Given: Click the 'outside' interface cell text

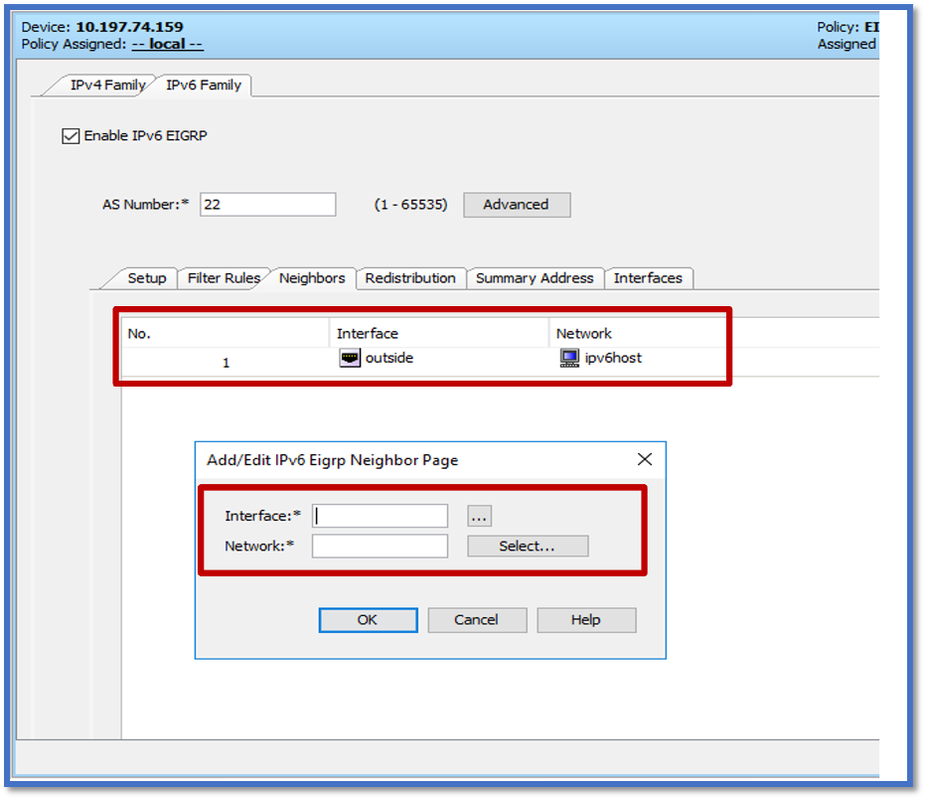Looking at the screenshot, I should point(389,358).
